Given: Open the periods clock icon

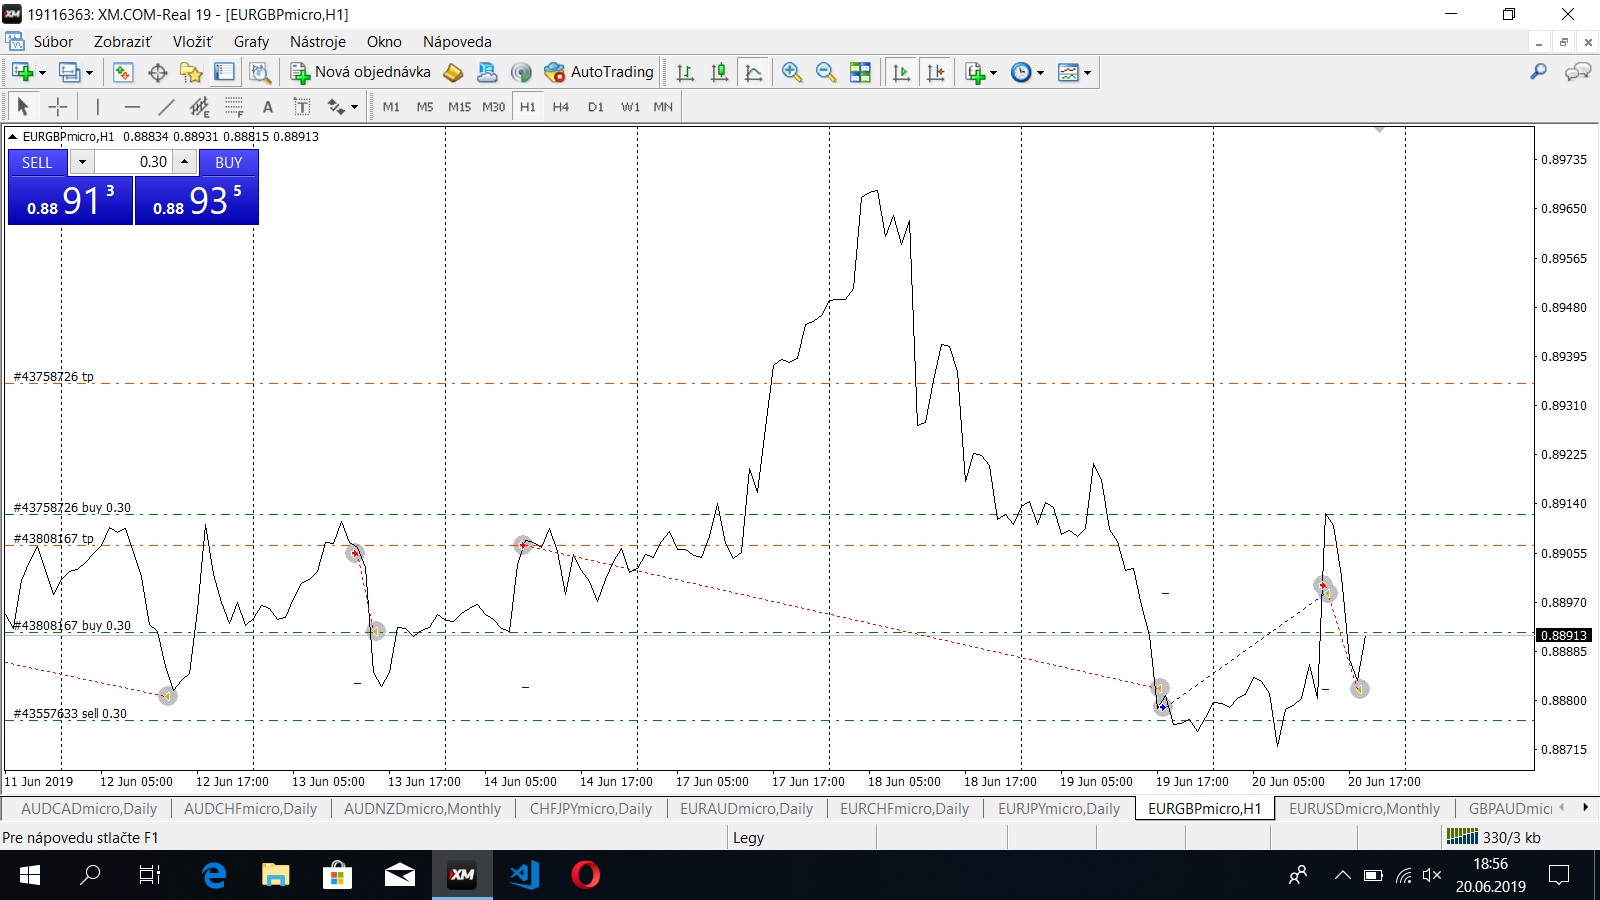Looking at the screenshot, I should (x=1021, y=72).
